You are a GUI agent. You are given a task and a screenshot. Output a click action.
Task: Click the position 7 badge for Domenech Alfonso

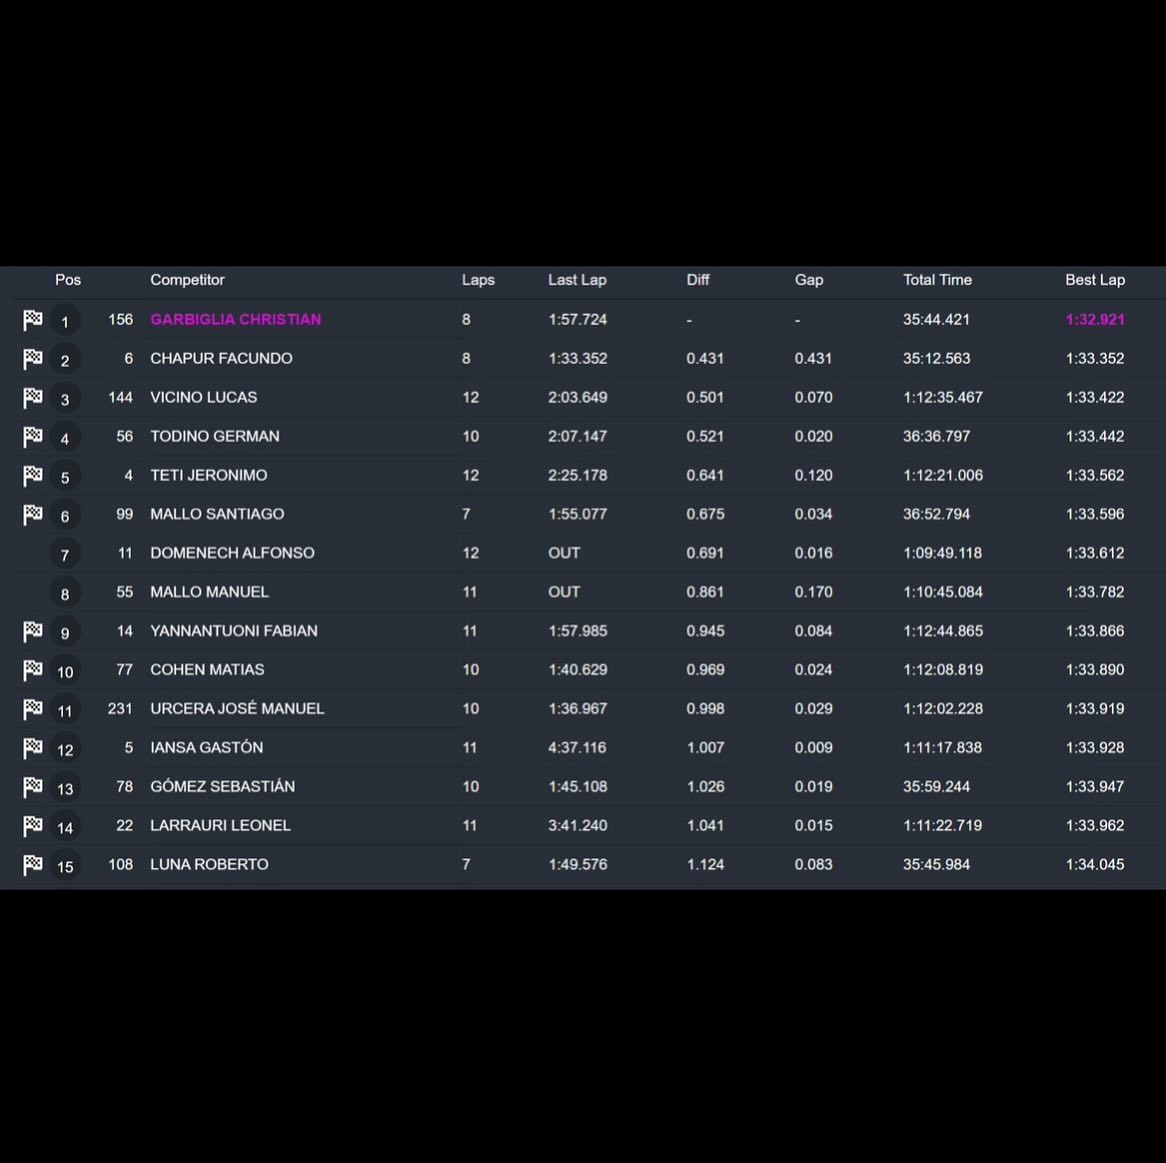click(x=65, y=555)
